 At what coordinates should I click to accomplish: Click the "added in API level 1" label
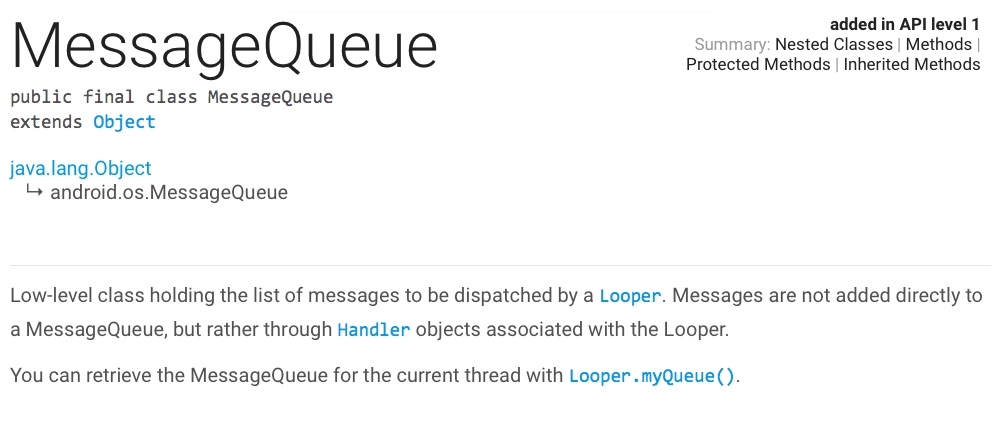point(904,24)
